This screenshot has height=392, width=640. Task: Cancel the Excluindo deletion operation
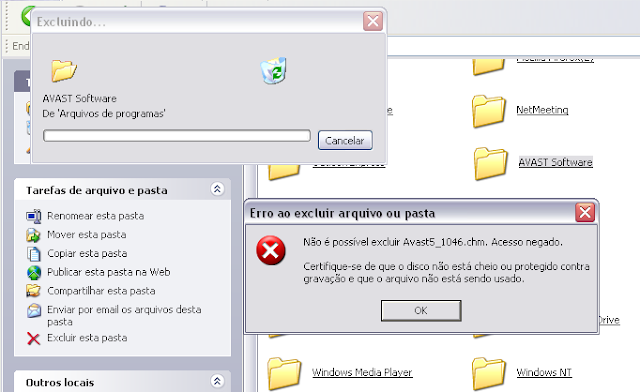coord(345,140)
